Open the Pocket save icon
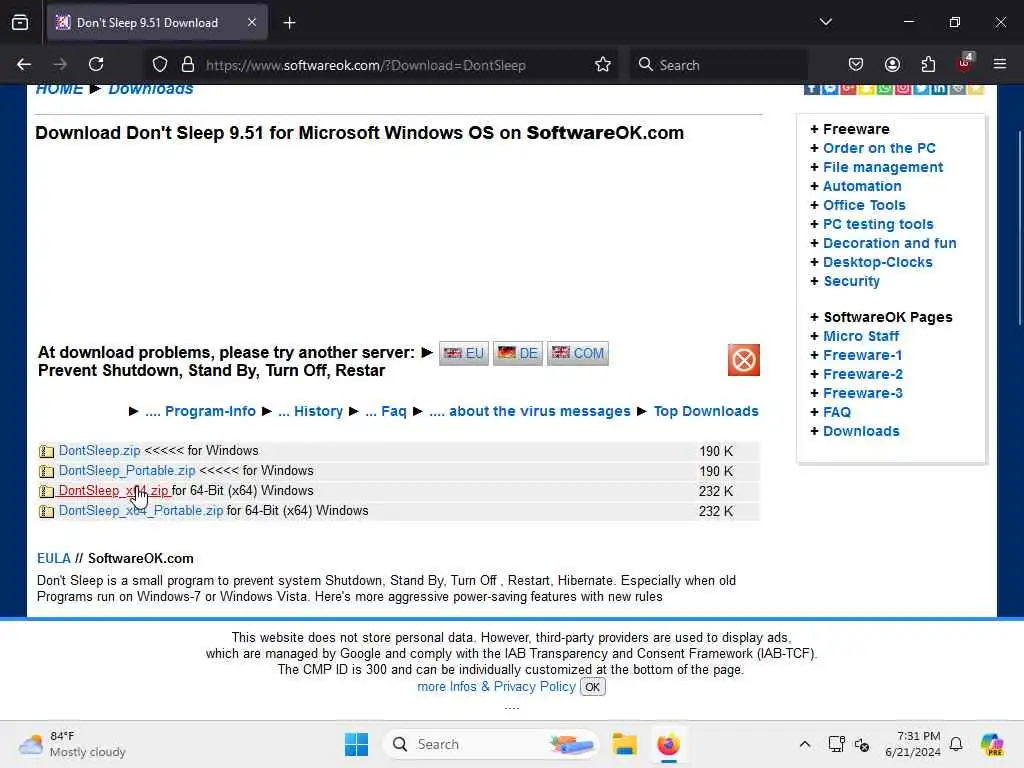 pyautogui.click(x=856, y=64)
